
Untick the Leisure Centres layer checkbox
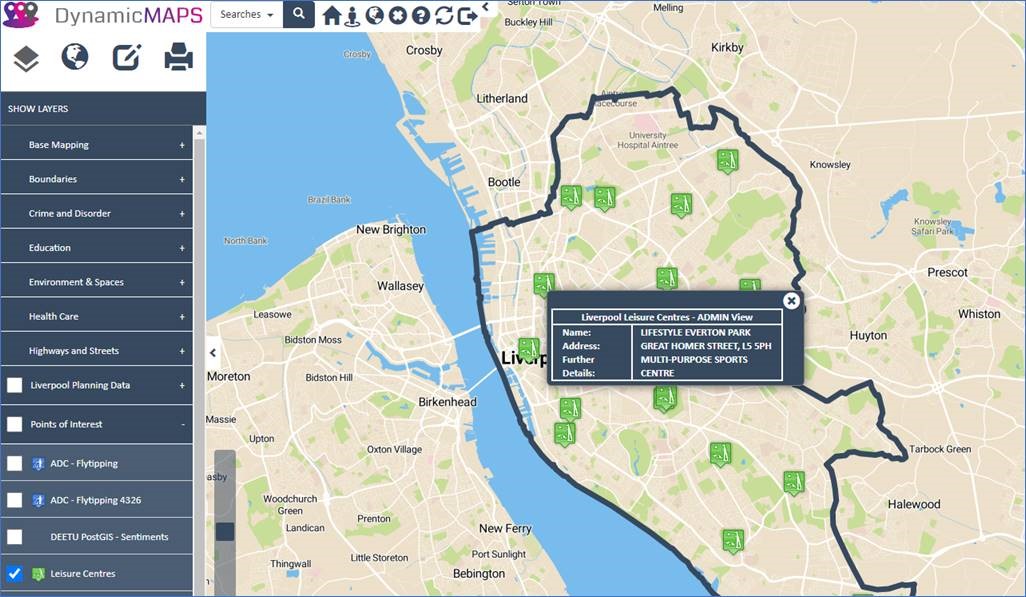tap(14, 574)
